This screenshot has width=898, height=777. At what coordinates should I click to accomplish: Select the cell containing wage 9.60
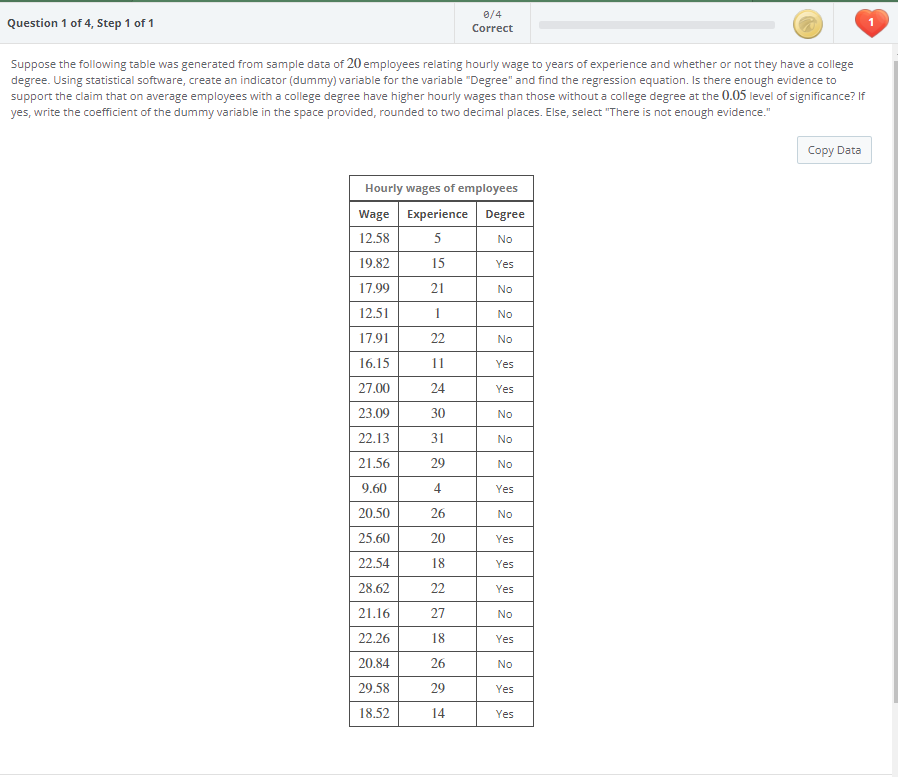click(373, 488)
